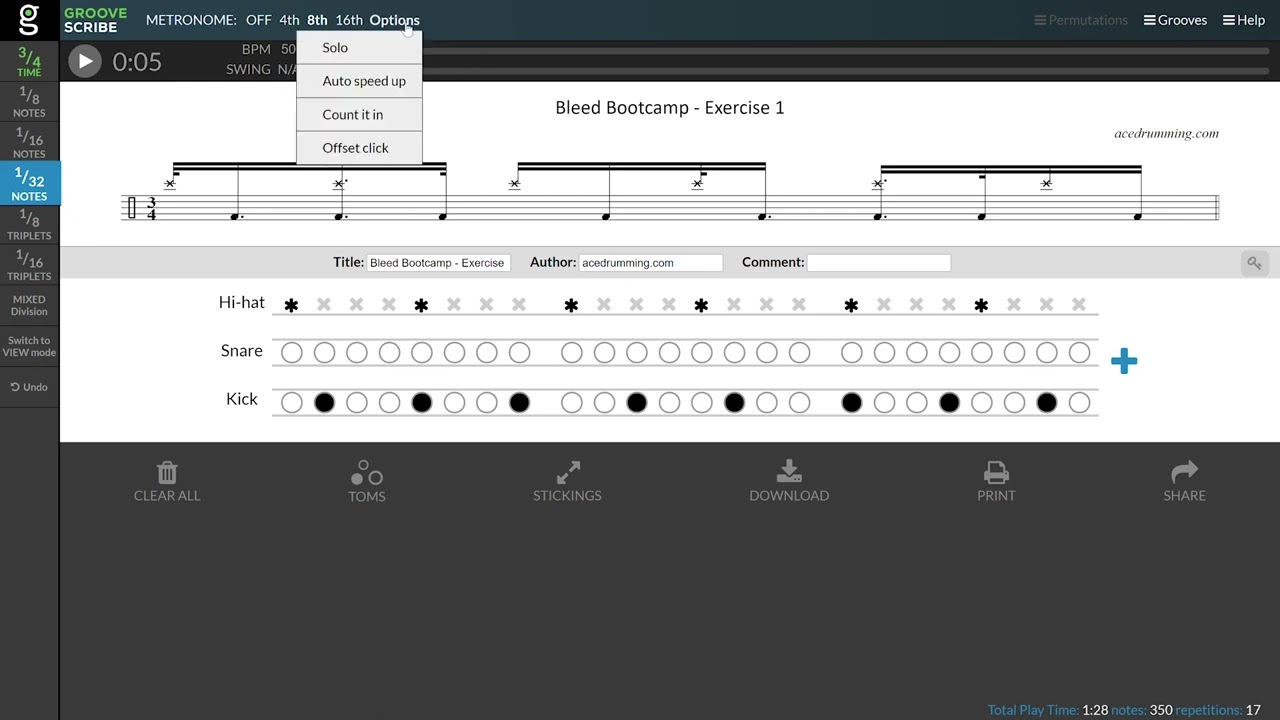Image resolution: width=1280 pixels, height=720 pixels.
Task: Set metronome to 4th notes
Action: [x=289, y=20]
